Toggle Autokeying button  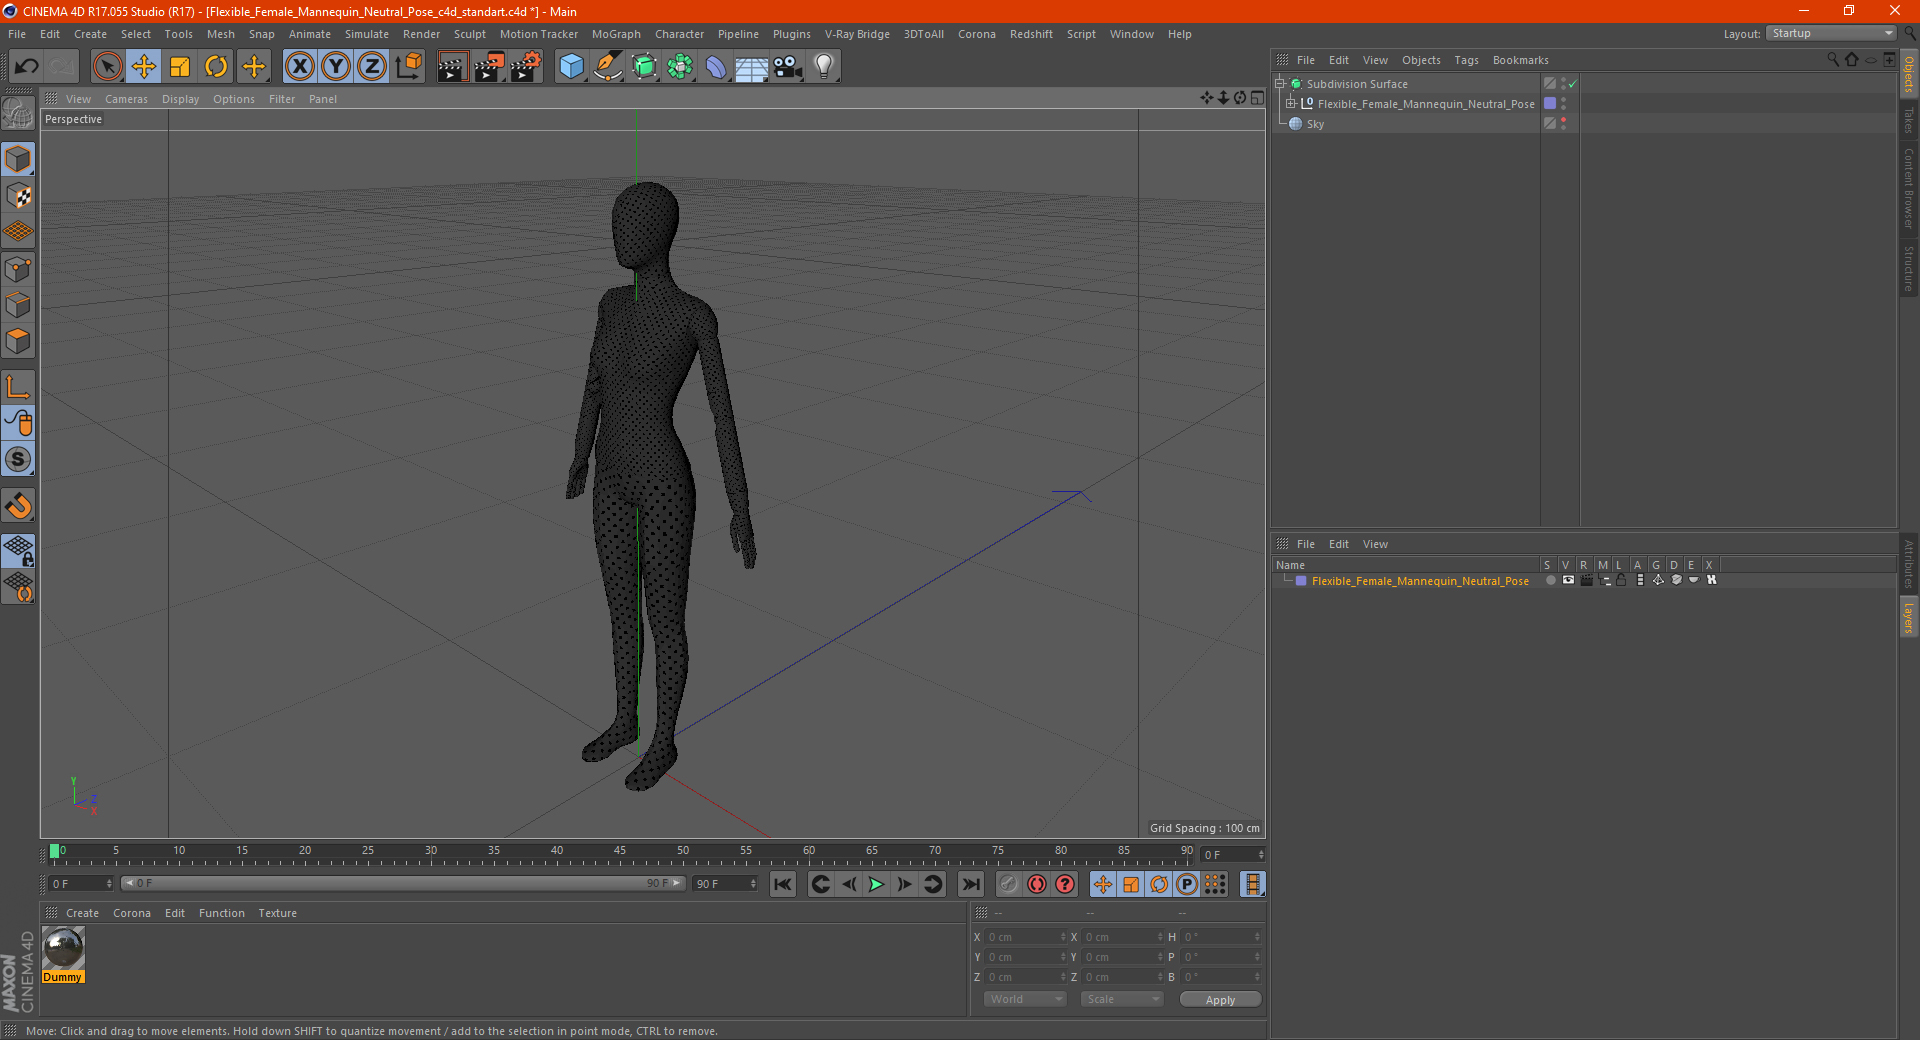1037,884
